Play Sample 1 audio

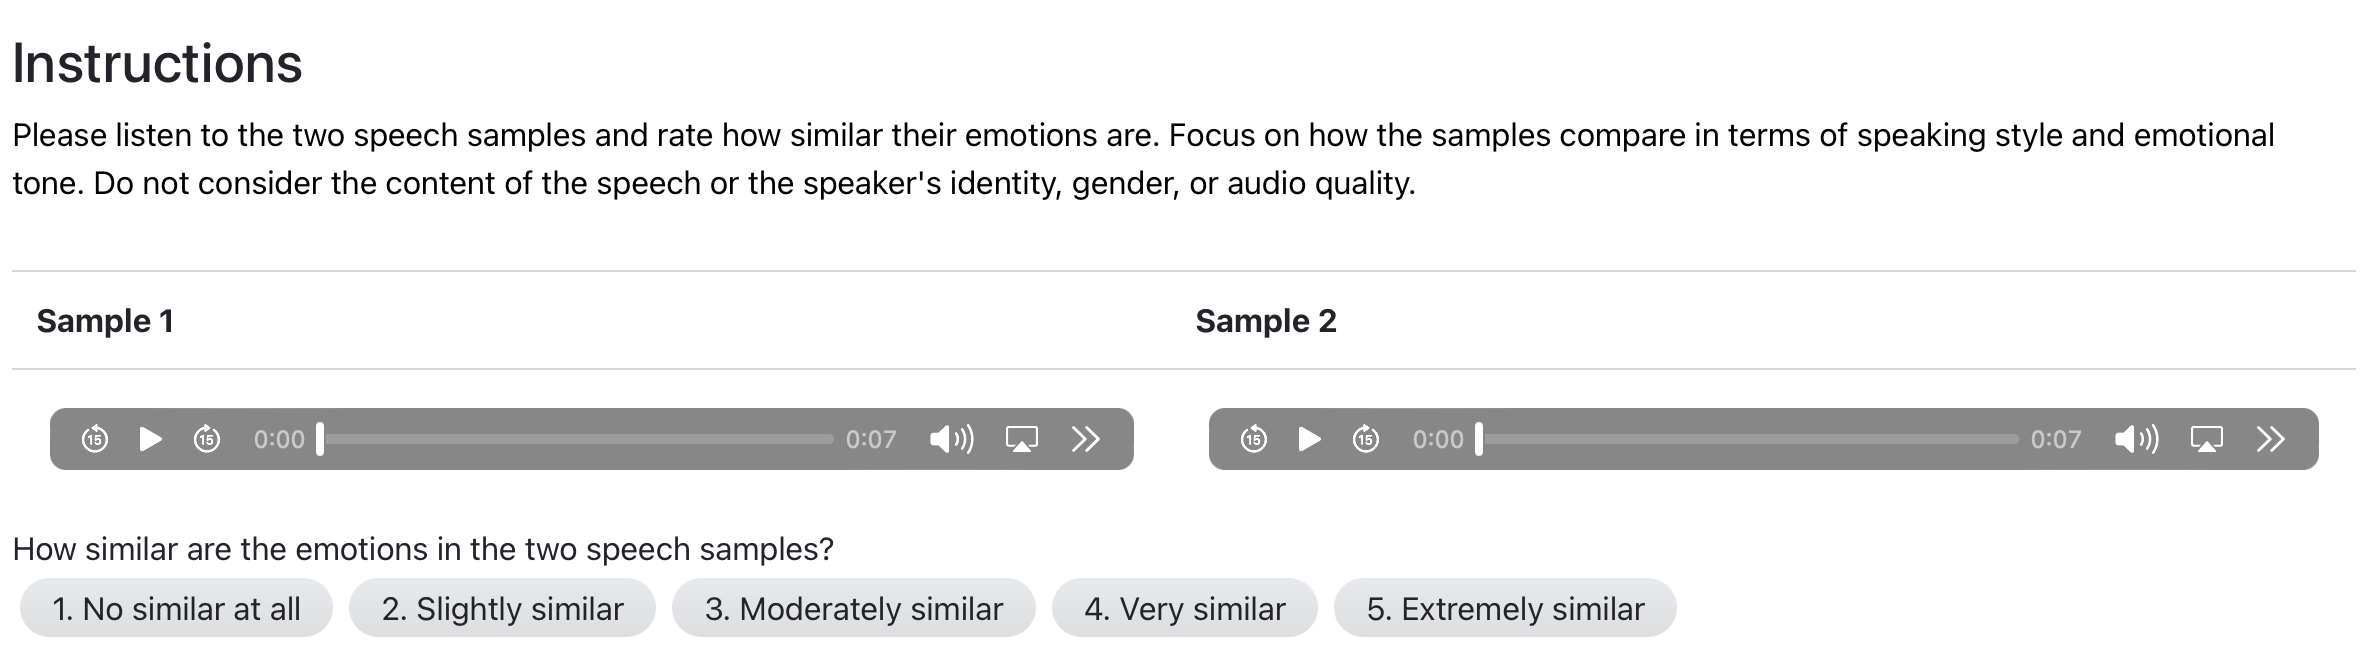point(151,439)
